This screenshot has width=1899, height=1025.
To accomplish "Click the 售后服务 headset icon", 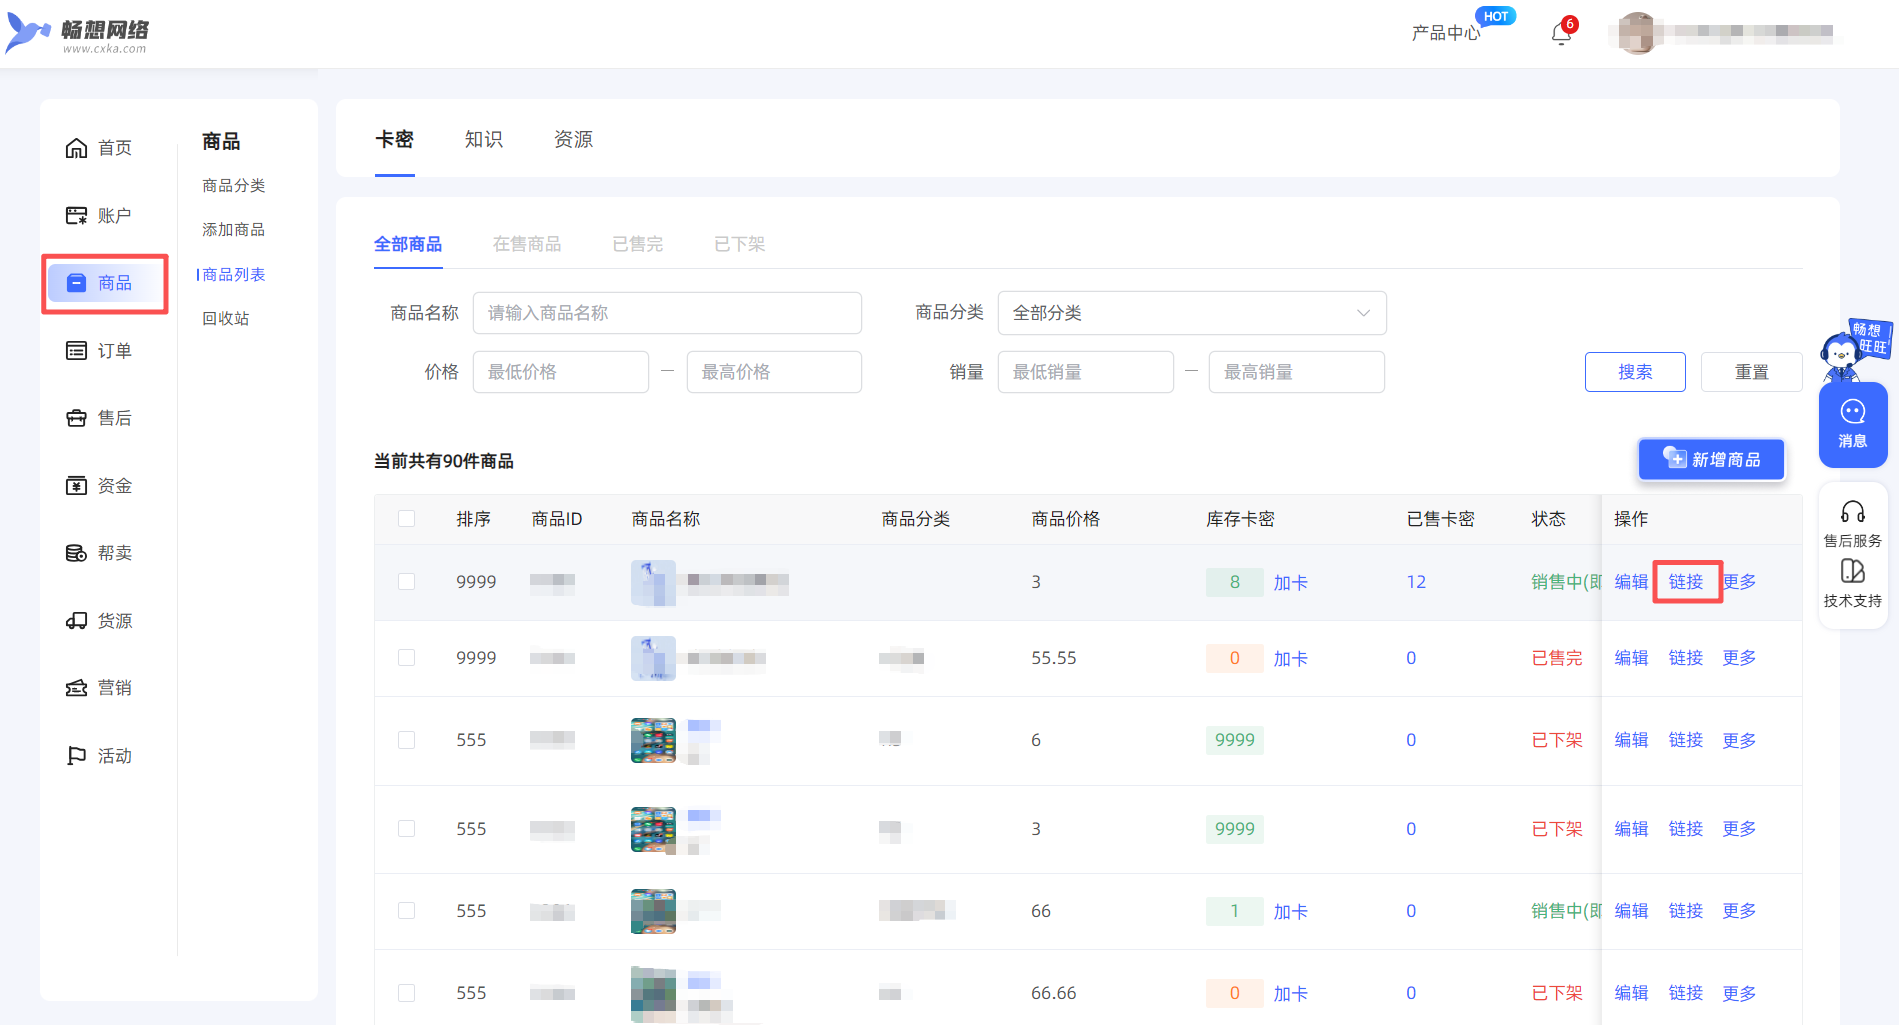I will coord(1852,513).
